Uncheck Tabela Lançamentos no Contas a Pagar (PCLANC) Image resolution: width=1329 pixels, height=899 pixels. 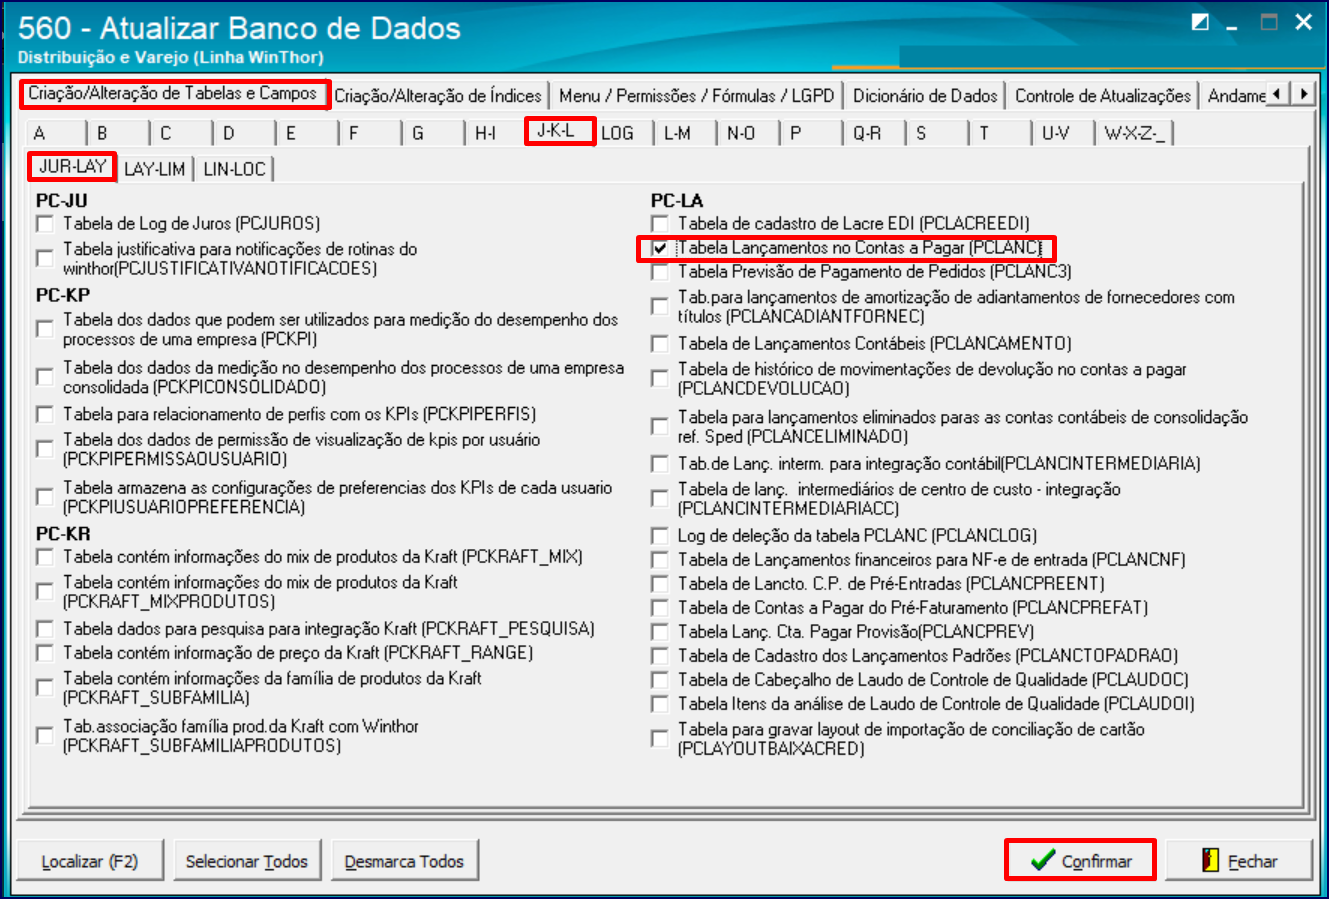coord(660,248)
